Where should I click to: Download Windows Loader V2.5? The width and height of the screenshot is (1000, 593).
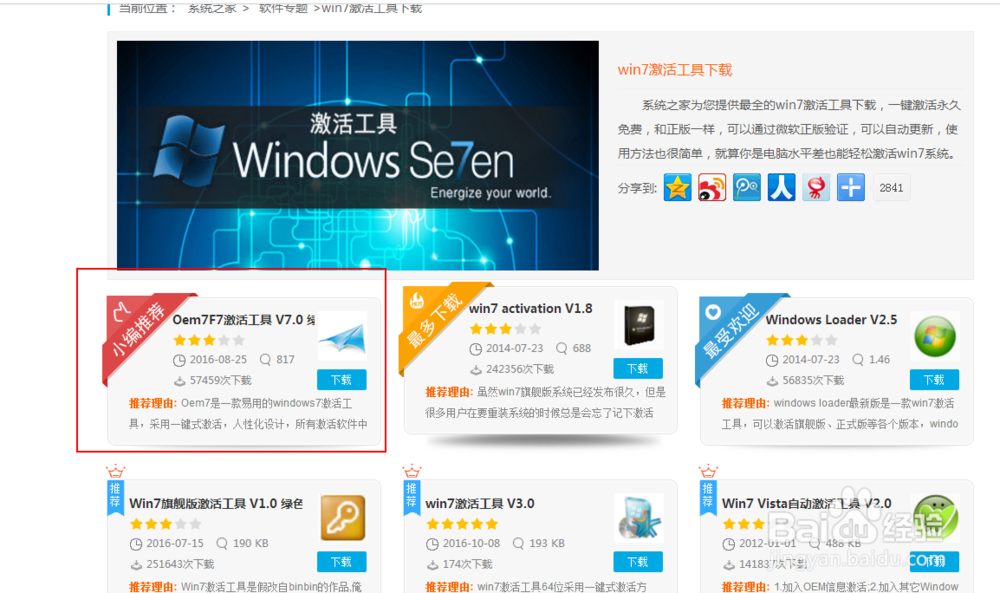pyautogui.click(x=934, y=380)
